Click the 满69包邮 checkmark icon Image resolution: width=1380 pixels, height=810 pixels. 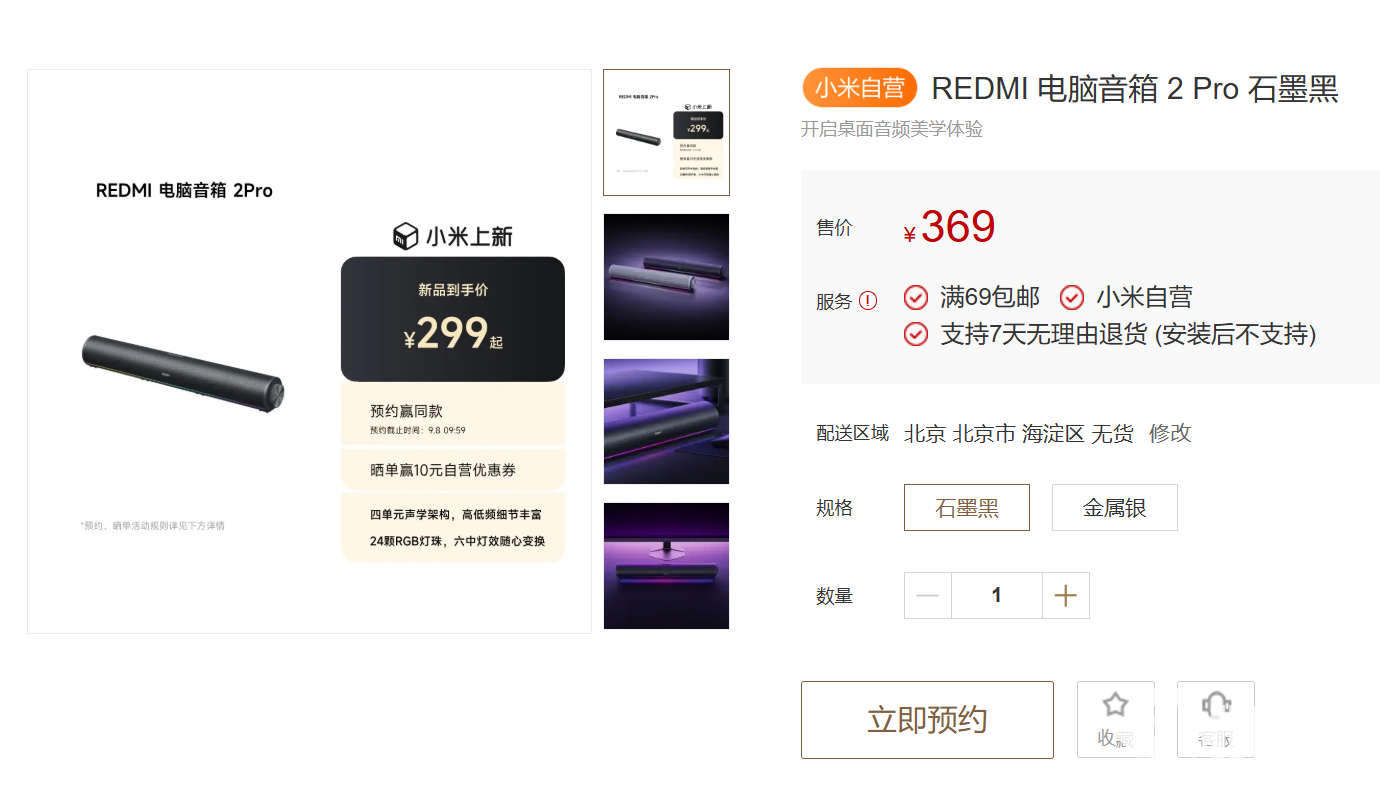(916, 298)
